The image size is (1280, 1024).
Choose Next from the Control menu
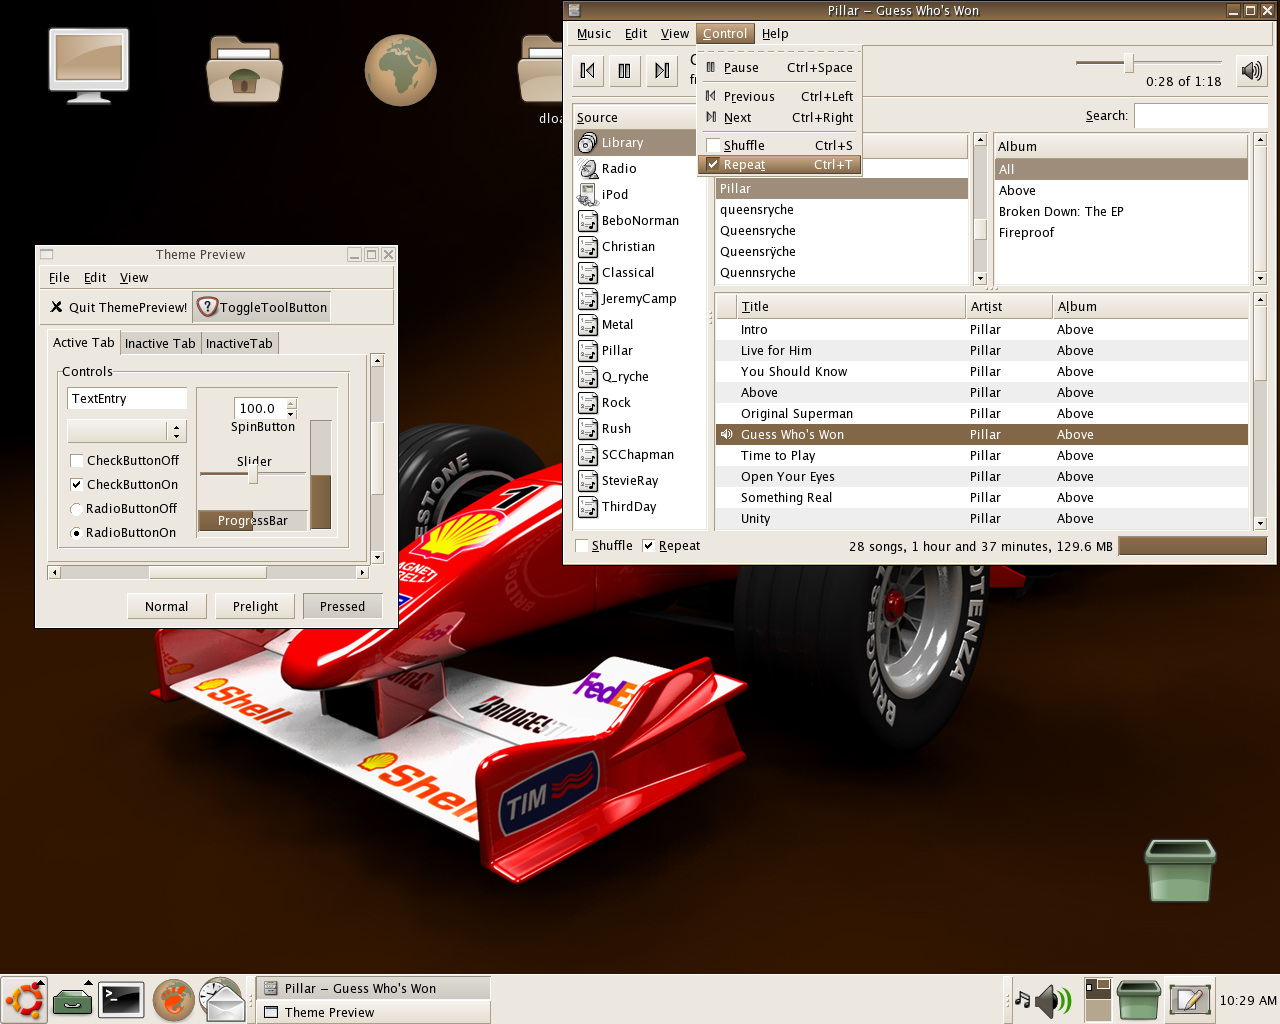[779, 118]
